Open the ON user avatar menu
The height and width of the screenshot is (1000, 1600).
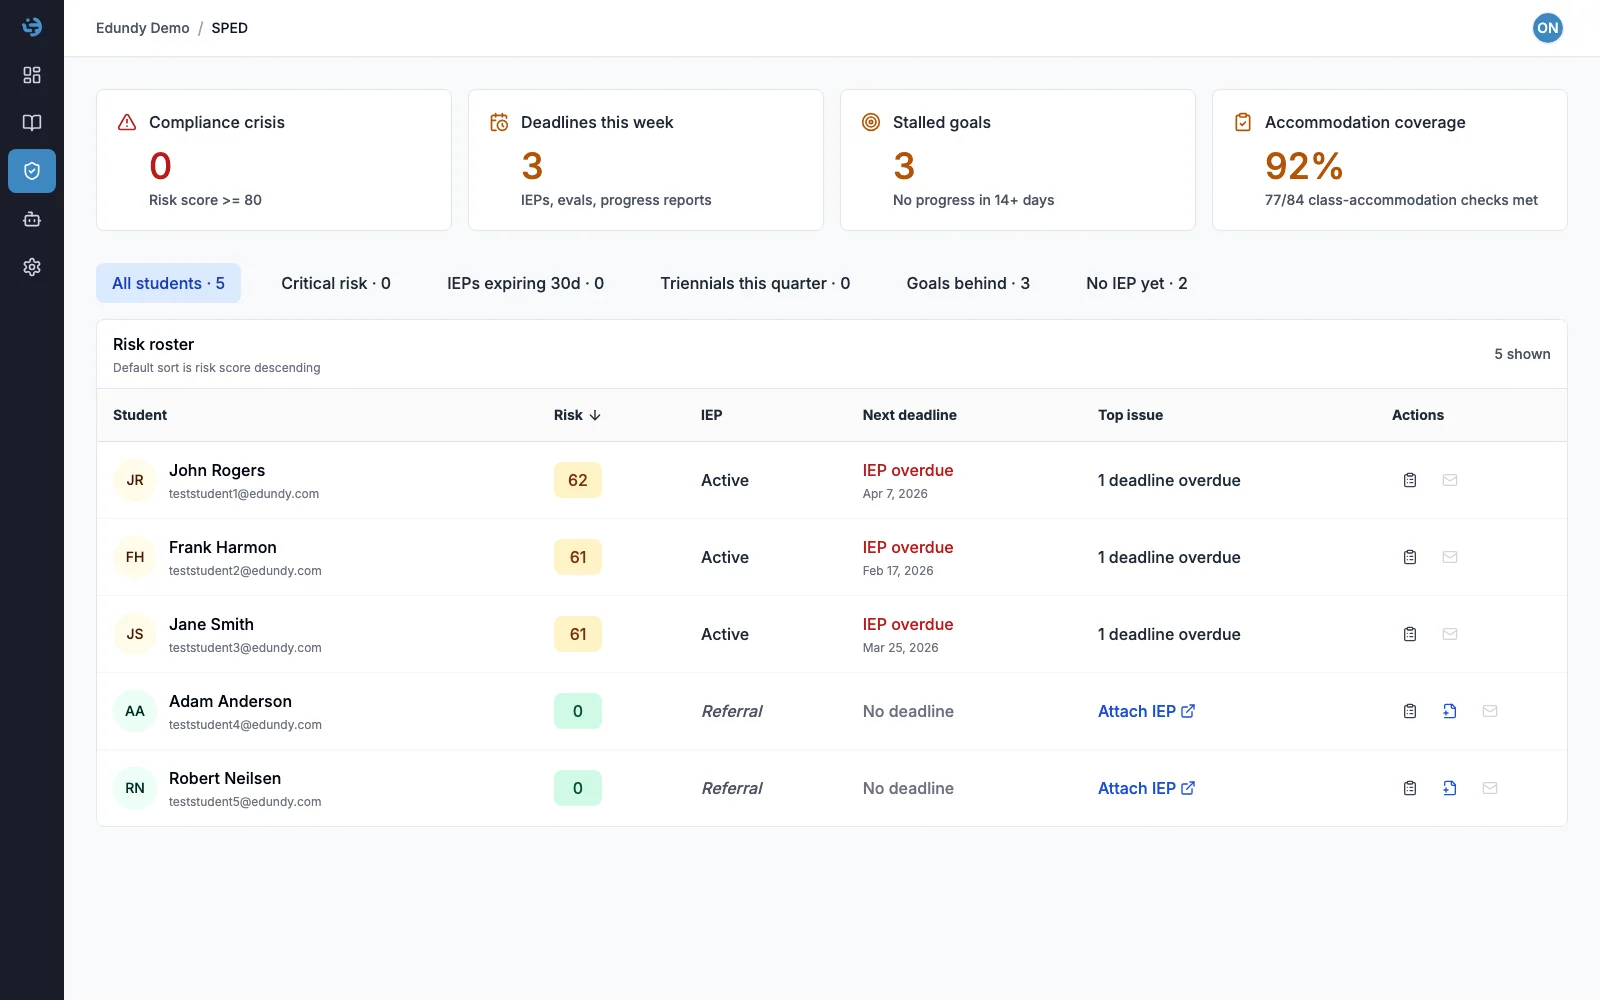pyautogui.click(x=1547, y=28)
